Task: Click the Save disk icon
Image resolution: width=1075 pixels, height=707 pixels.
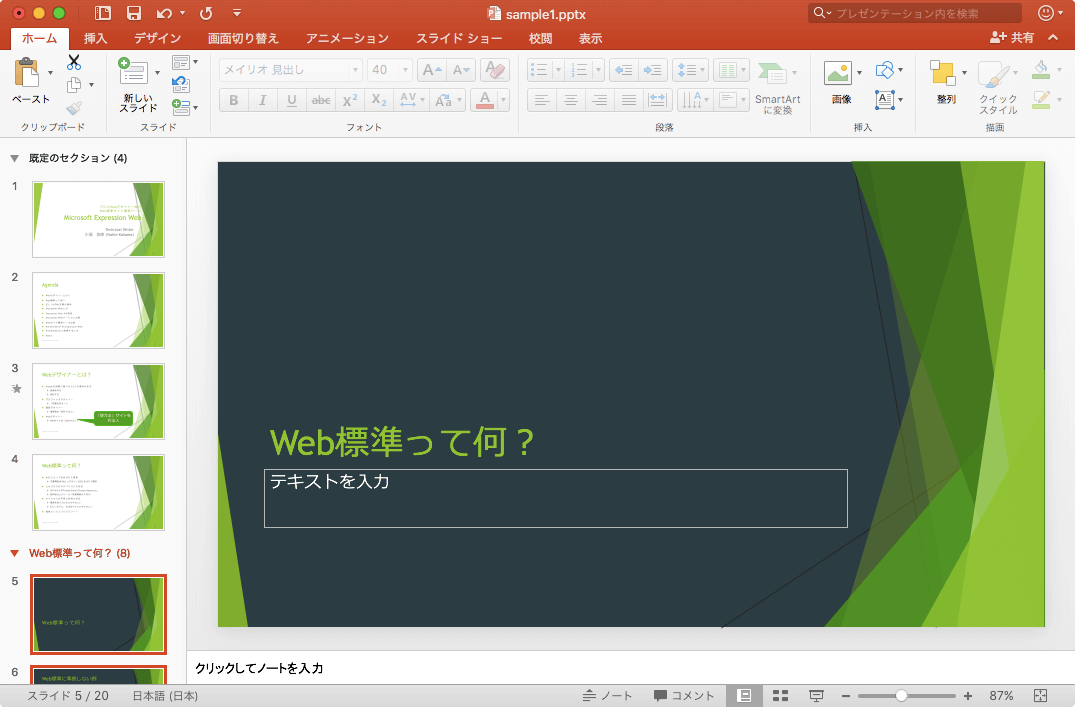Action: click(x=134, y=13)
